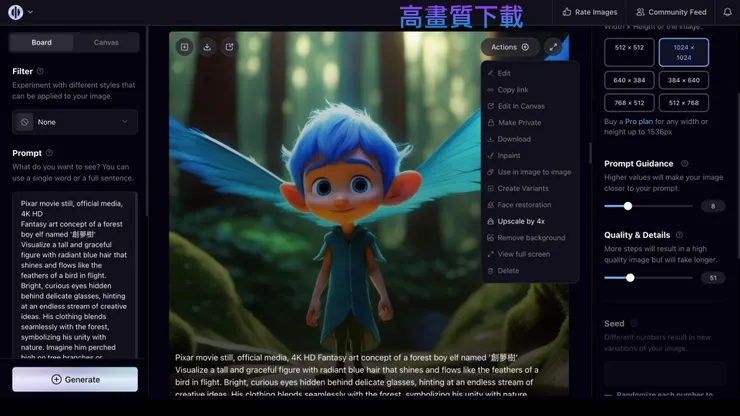The height and width of the screenshot is (416, 740).
Task: Click the Rate Images thumbs-up button
Action: (589, 12)
